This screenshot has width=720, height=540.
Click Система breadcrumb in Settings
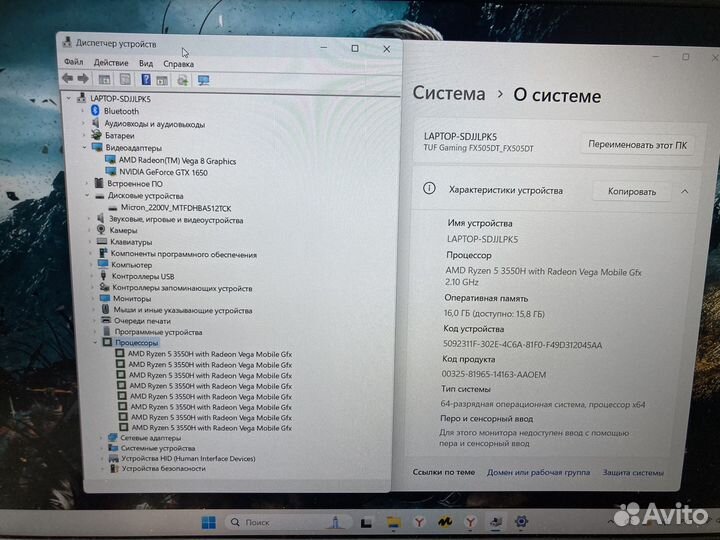tap(449, 94)
